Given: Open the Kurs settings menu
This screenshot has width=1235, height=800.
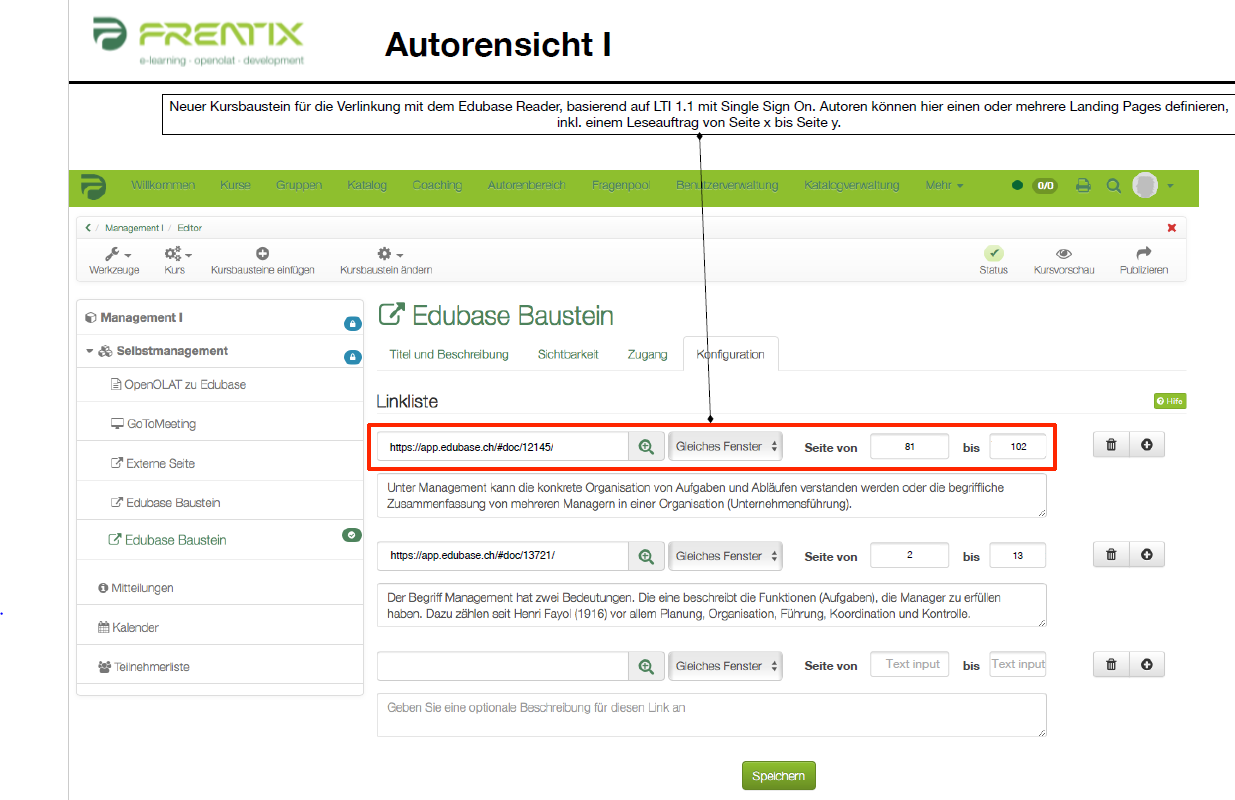Looking at the screenshot, I should (x=176, y=261).
